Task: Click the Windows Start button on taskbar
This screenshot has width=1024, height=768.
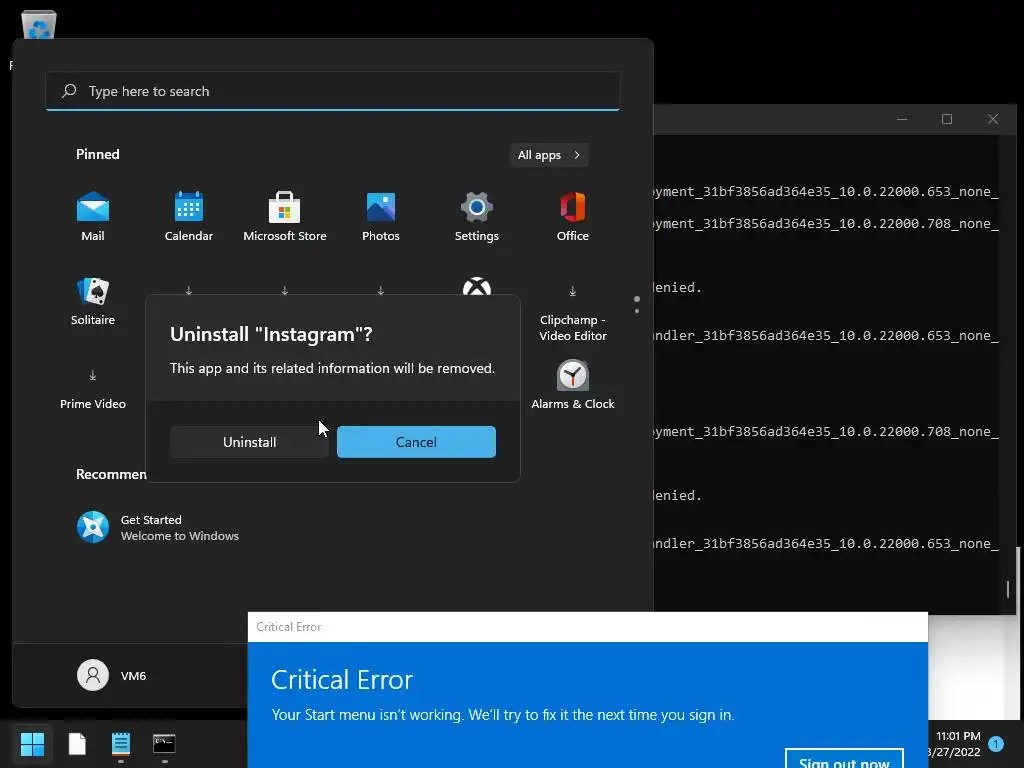Action: coord(32,743)
